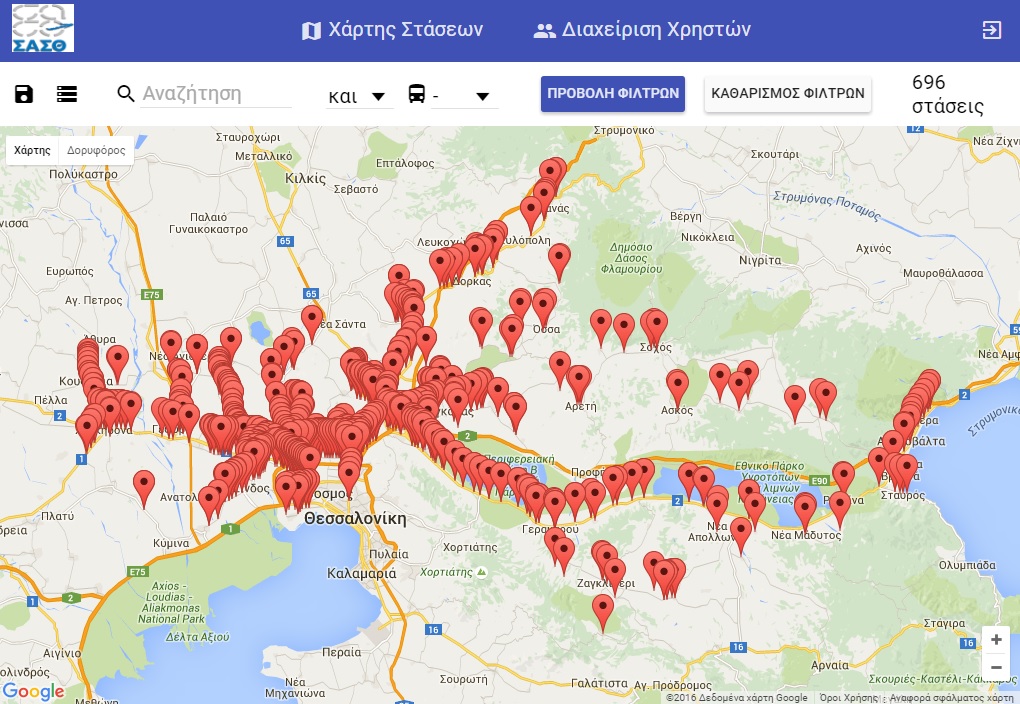
Task: Open the list view icon
Action: pos(67,94)
